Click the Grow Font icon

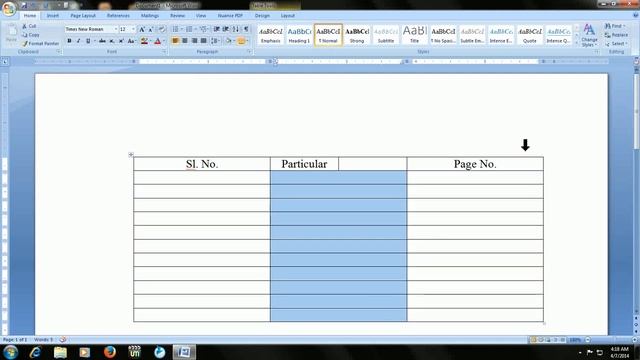(142, 29)
